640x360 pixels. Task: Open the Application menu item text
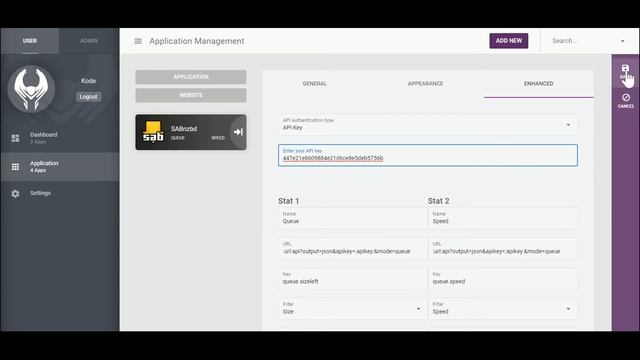pyautogui.click(x=44, y=163)
